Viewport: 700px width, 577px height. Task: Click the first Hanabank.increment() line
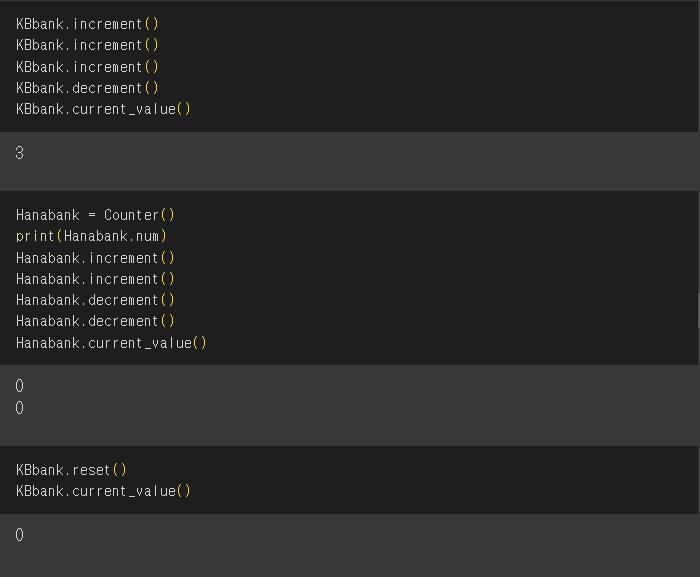(x=95, y=258)
